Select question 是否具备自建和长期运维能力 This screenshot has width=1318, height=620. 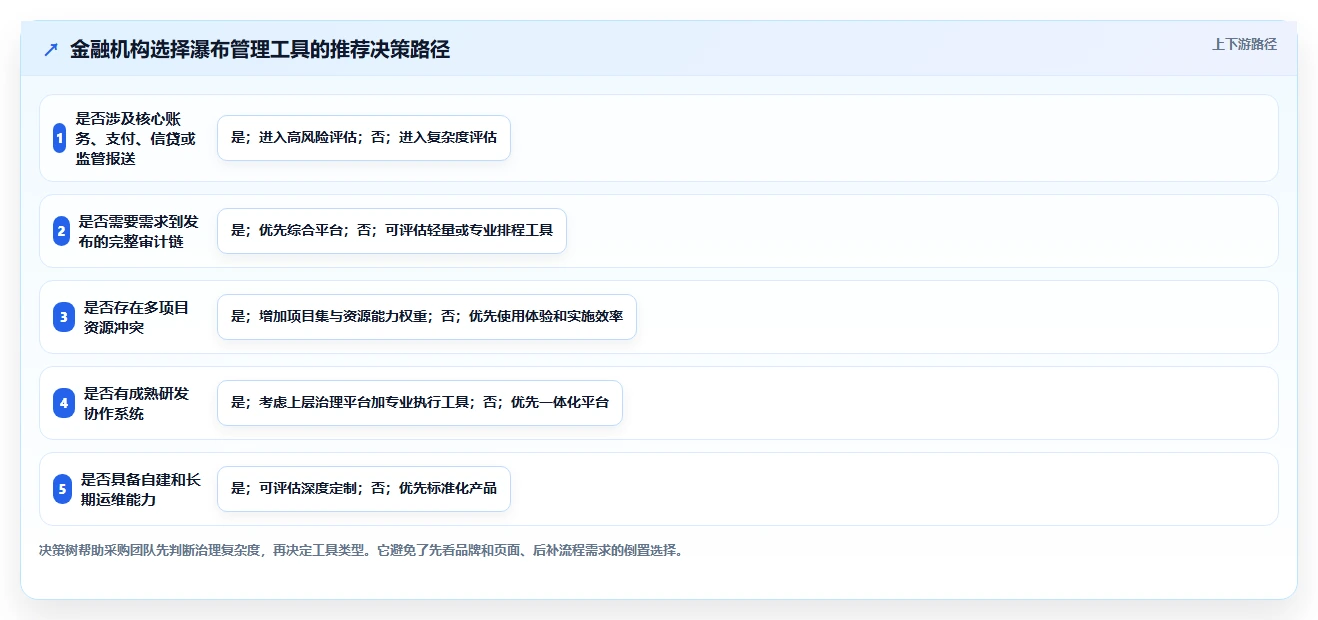[x=140, y=489]
